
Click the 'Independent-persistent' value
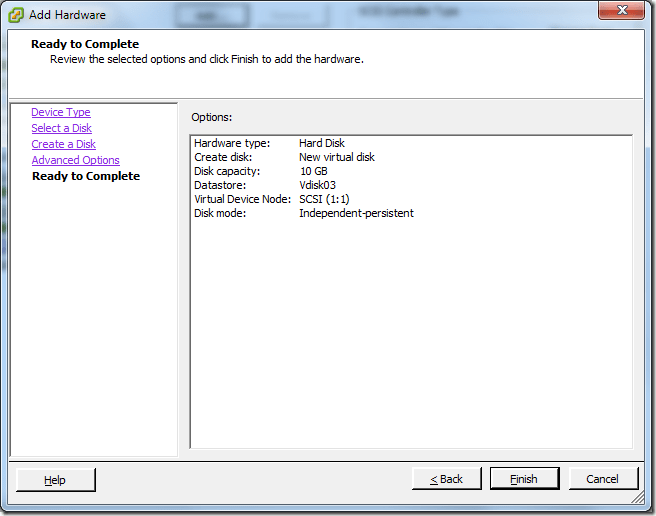[x=356, y=213]
